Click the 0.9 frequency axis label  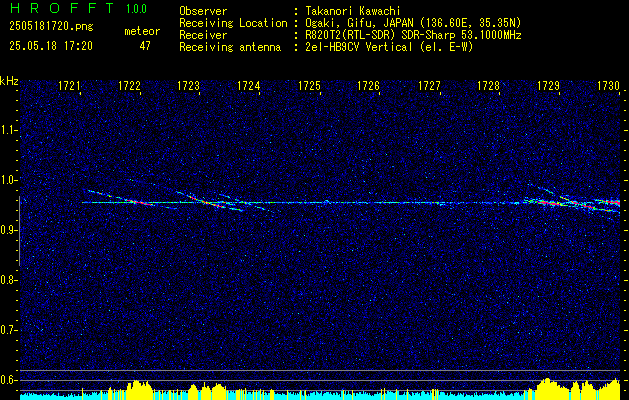8,230
